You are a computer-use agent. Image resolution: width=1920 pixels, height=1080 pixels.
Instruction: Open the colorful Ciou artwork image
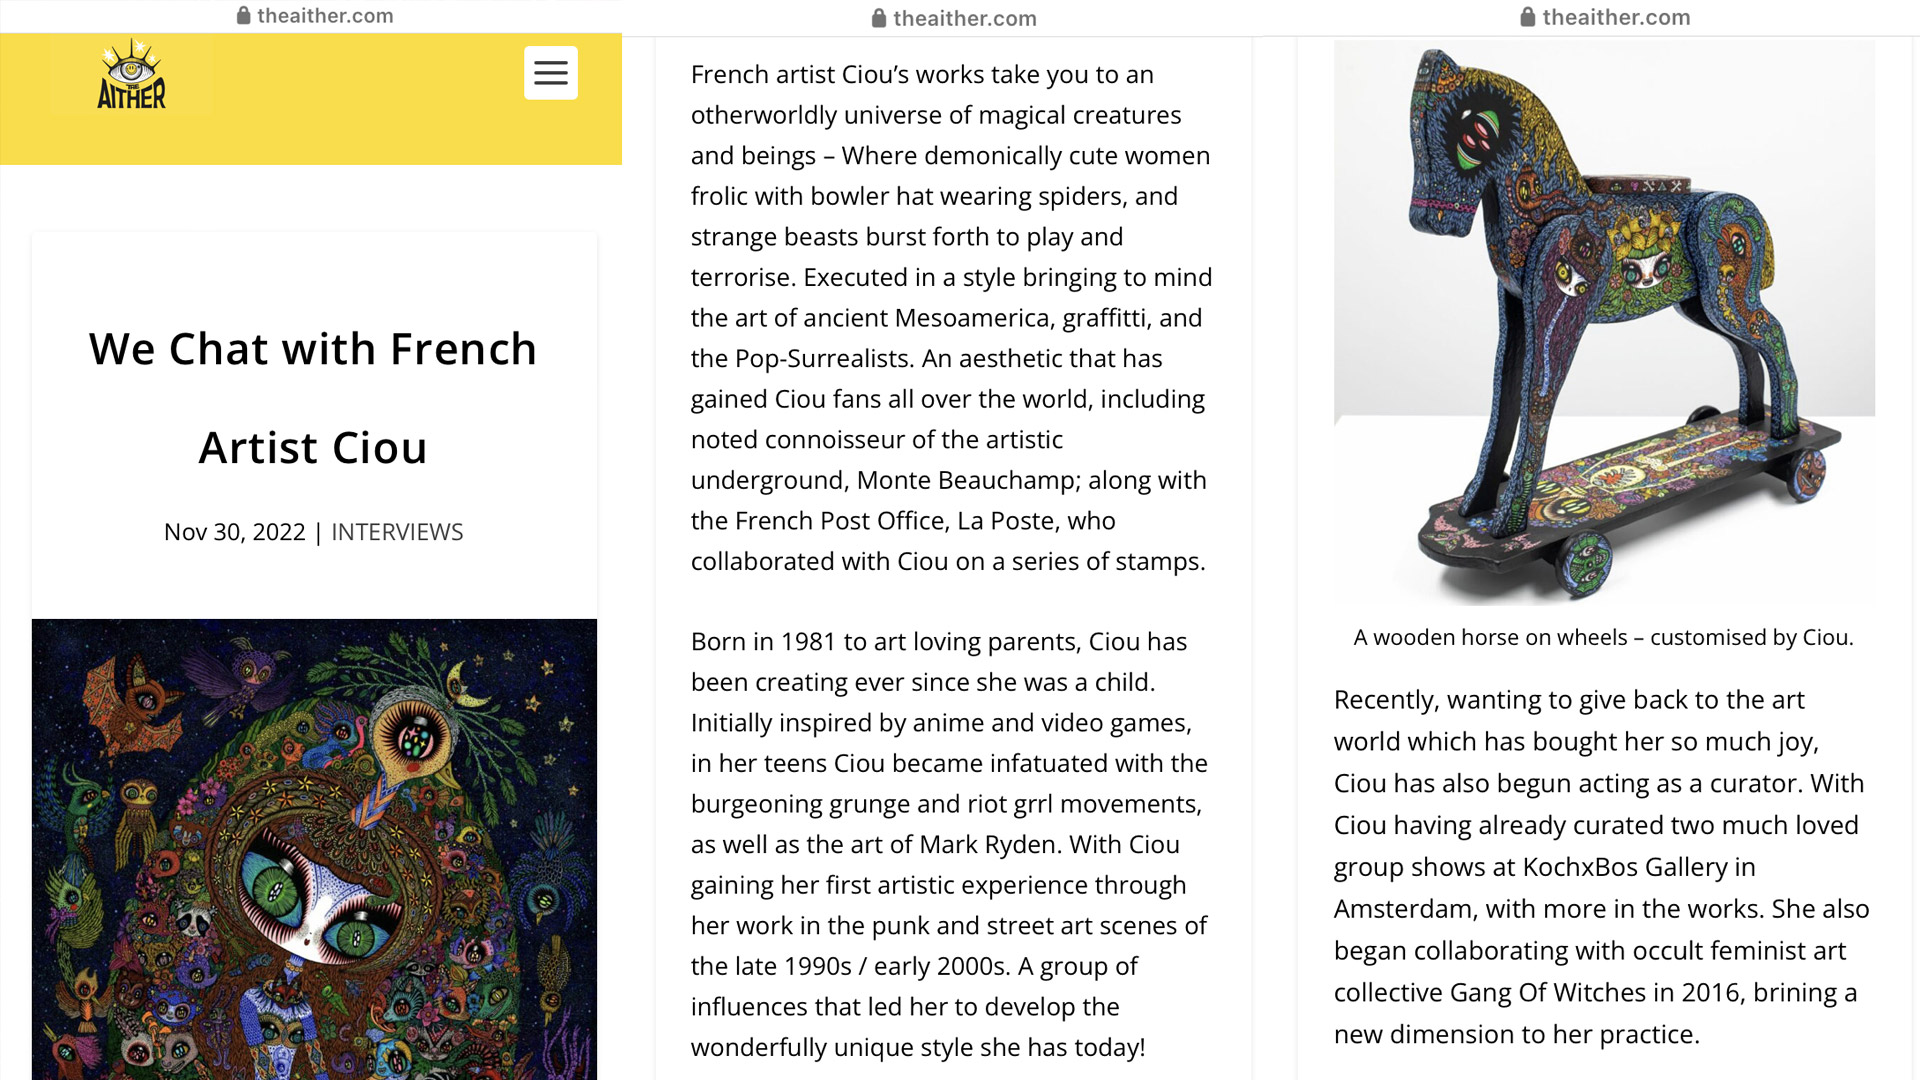(x=314, y=849)
